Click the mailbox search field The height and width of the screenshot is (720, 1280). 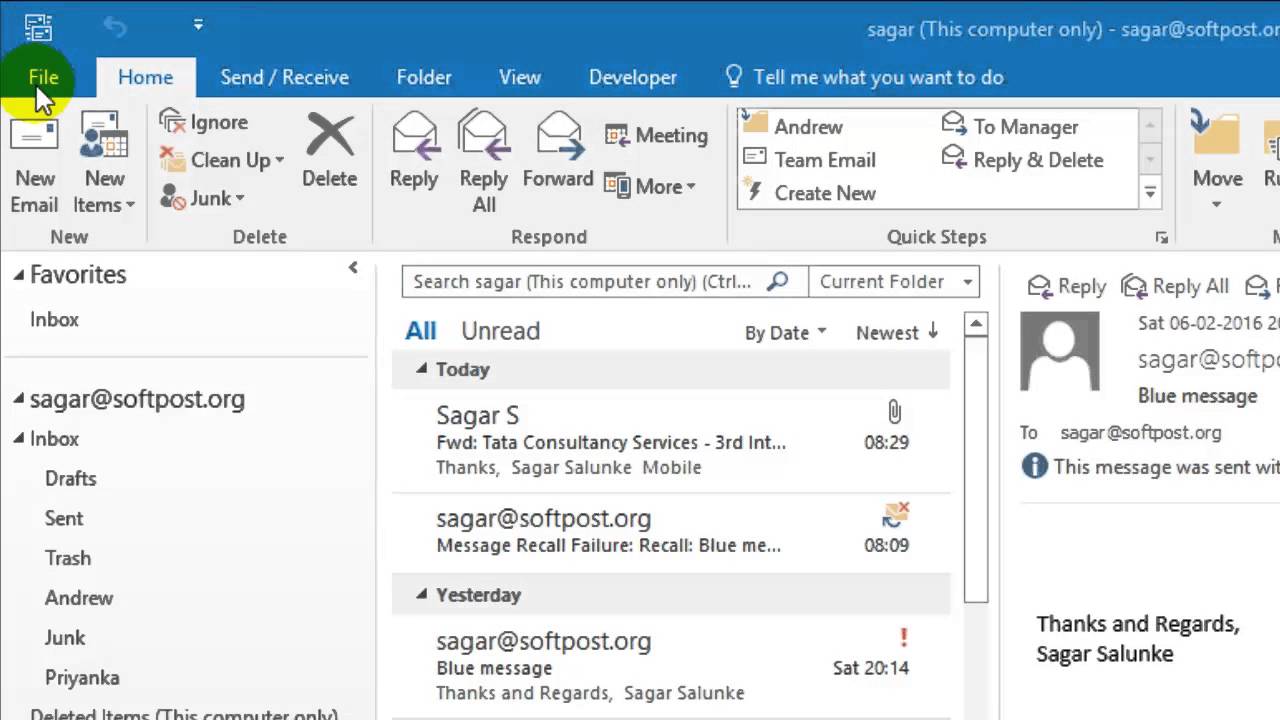(582, 281)
